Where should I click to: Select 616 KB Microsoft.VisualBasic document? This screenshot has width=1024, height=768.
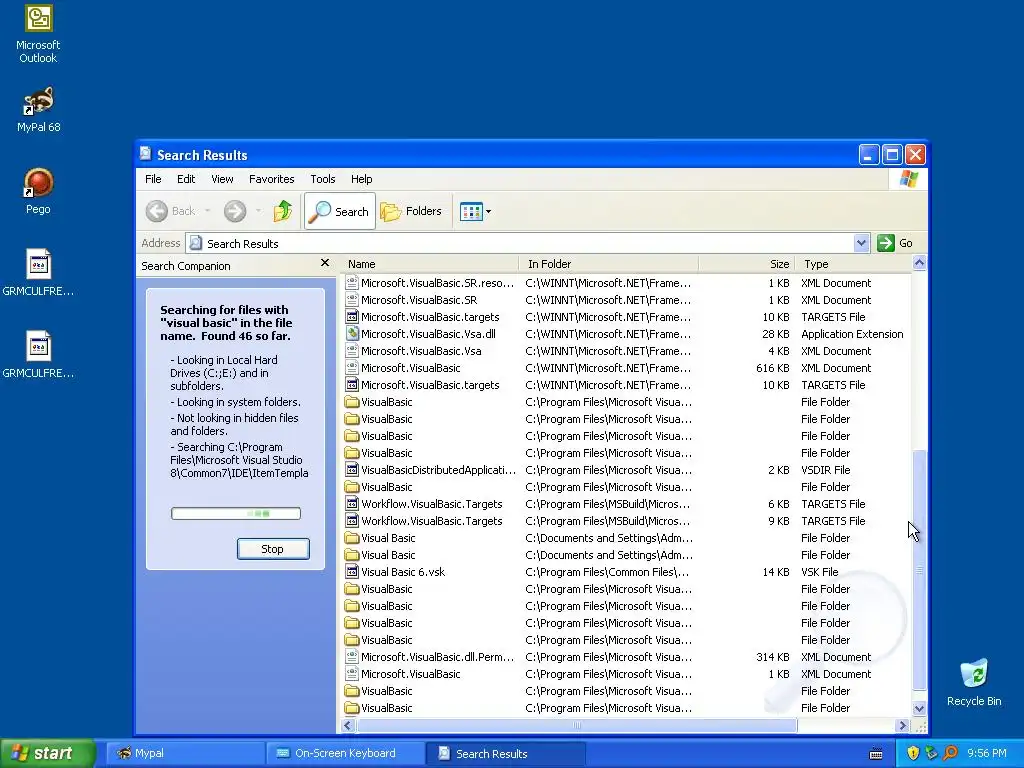point(411,368)
